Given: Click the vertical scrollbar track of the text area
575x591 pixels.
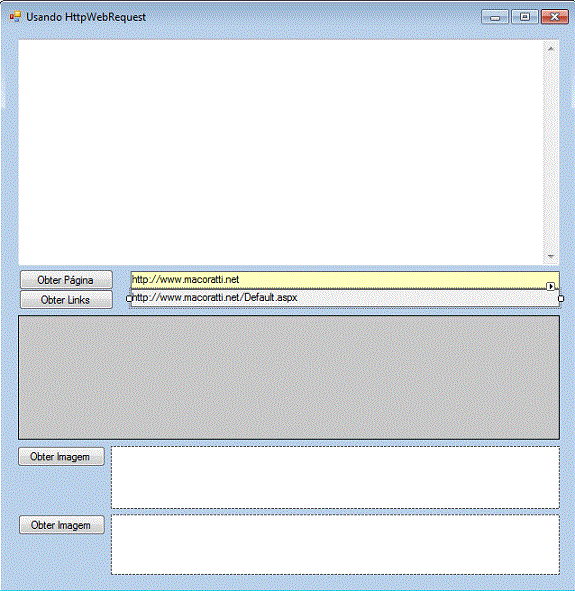Looking at the screenshot, I should coord(551,153).
